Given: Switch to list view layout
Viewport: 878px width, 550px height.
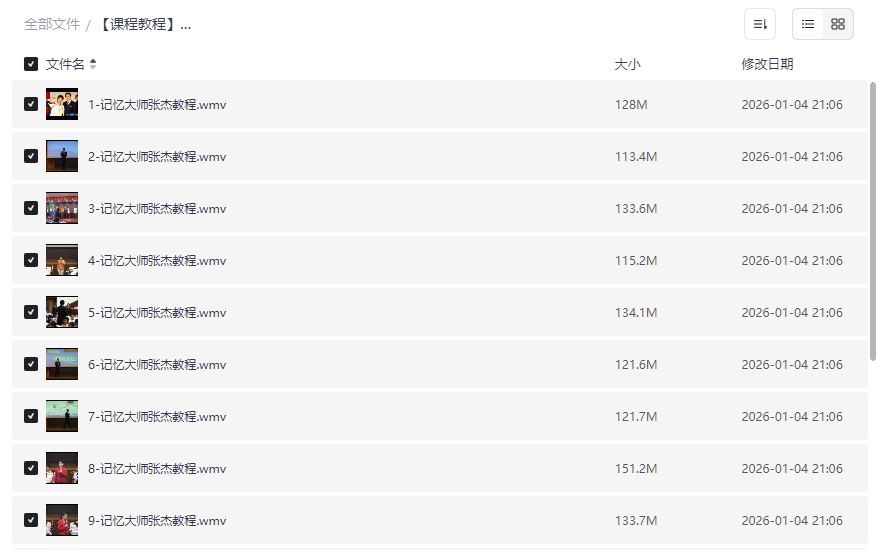Looking at the screenshot, I should [x=808, y=24].
